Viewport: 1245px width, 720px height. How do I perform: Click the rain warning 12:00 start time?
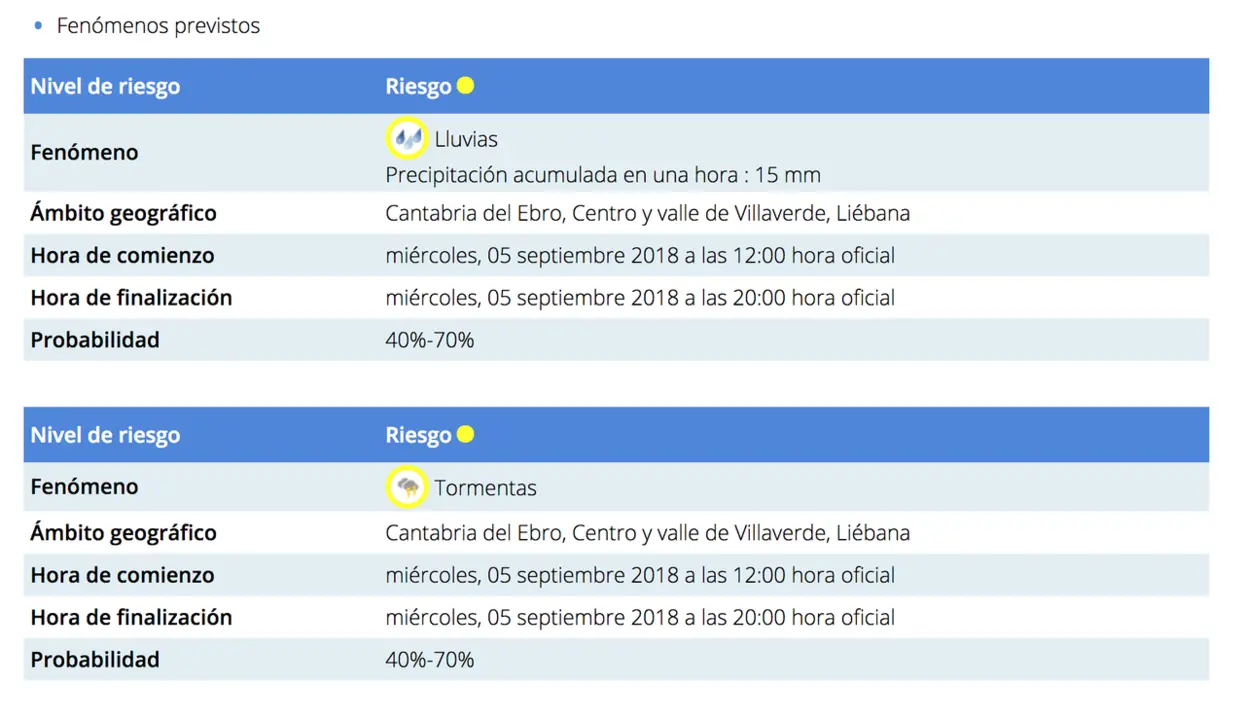759,256
